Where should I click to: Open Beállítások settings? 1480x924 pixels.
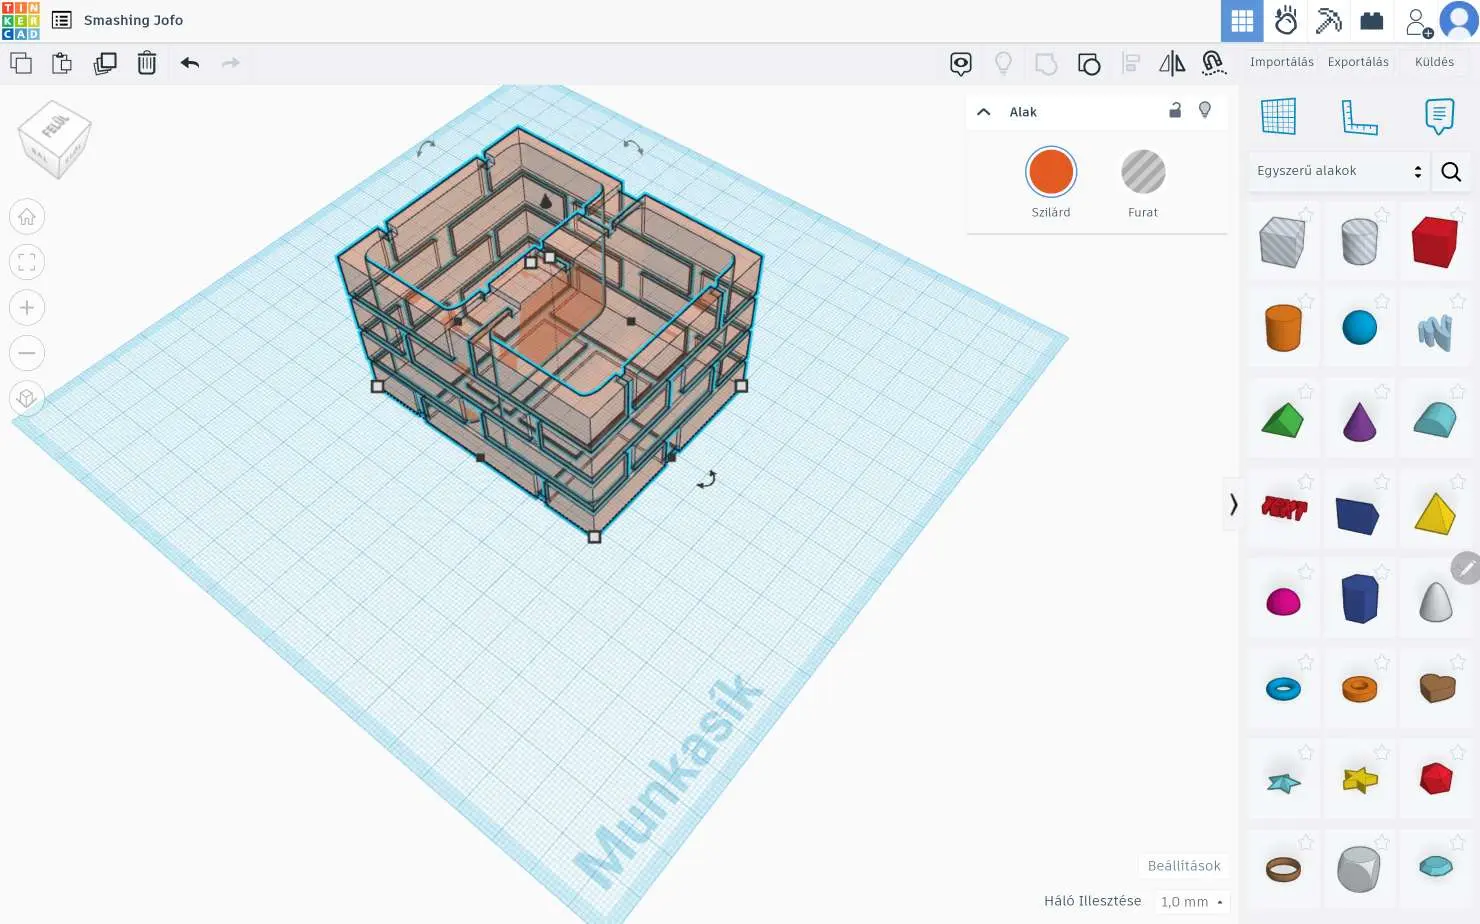tap(1184, 865)
